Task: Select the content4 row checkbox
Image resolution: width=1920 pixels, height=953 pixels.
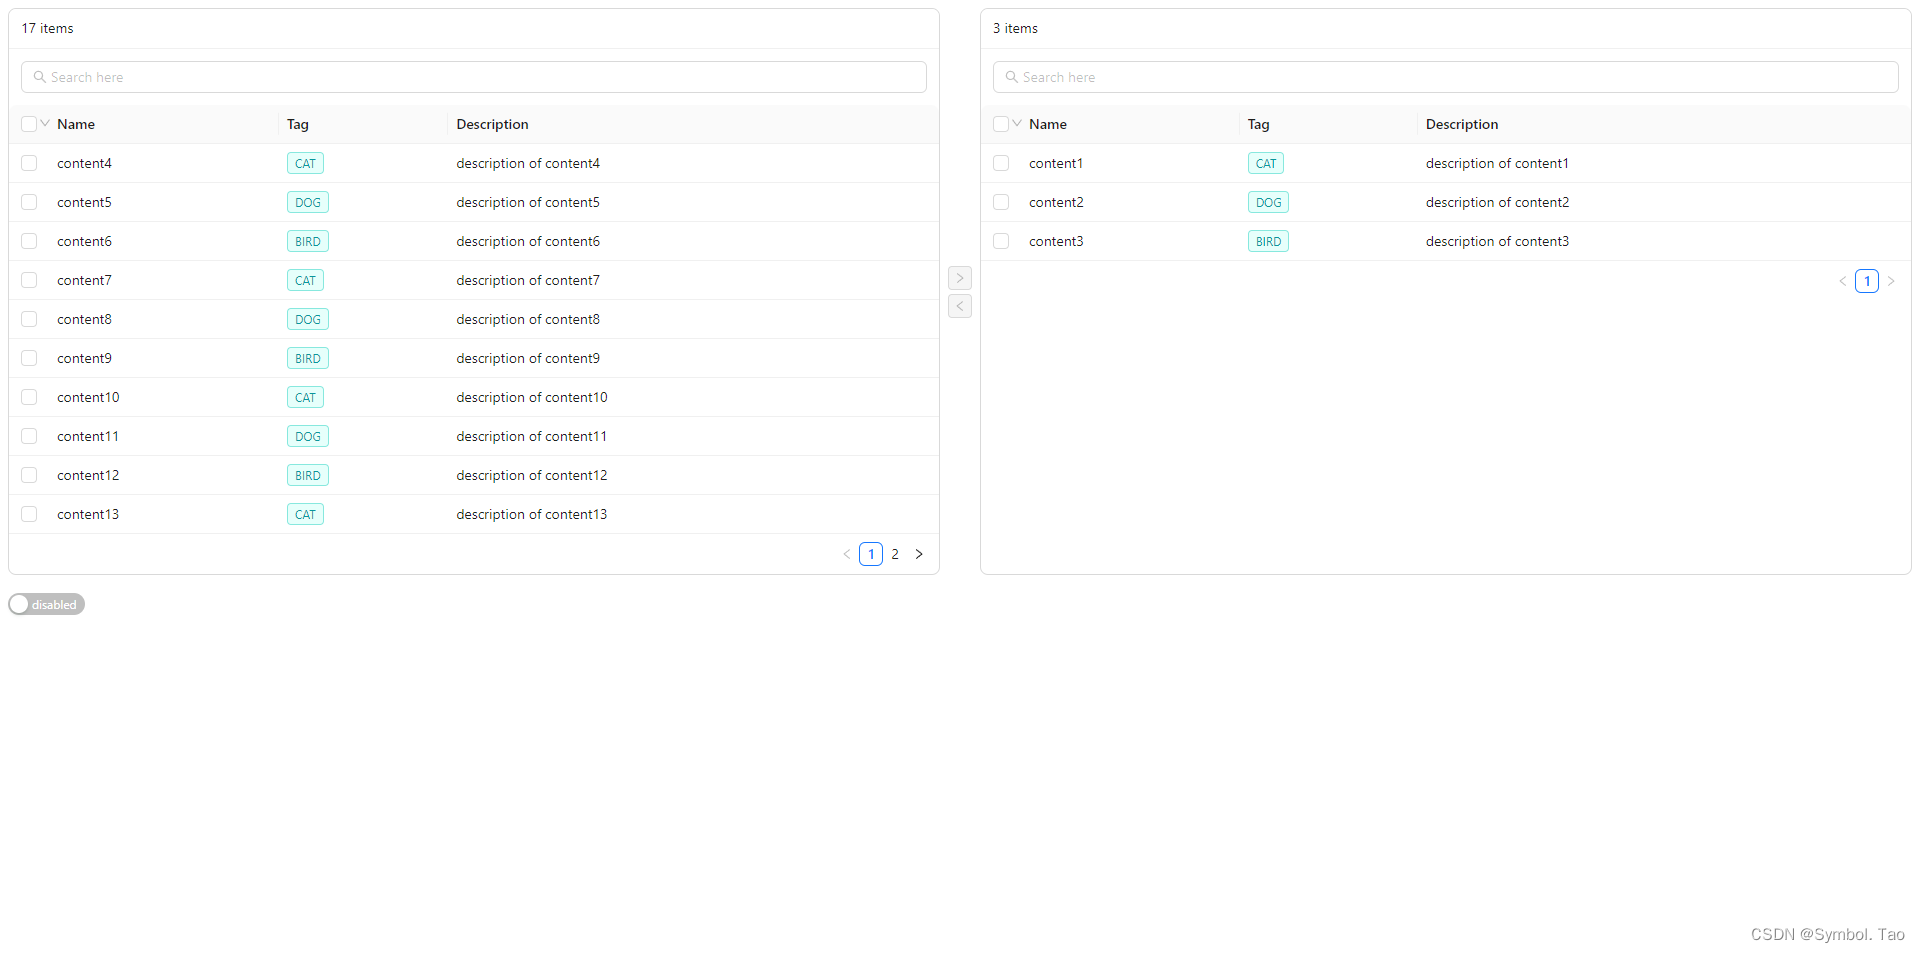Action: pos(29,163)
